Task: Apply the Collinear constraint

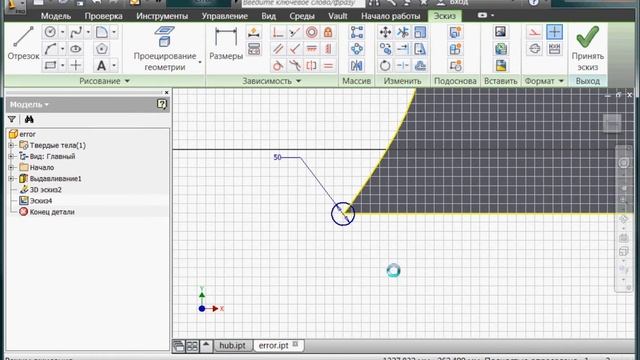Action: [295, 32]
